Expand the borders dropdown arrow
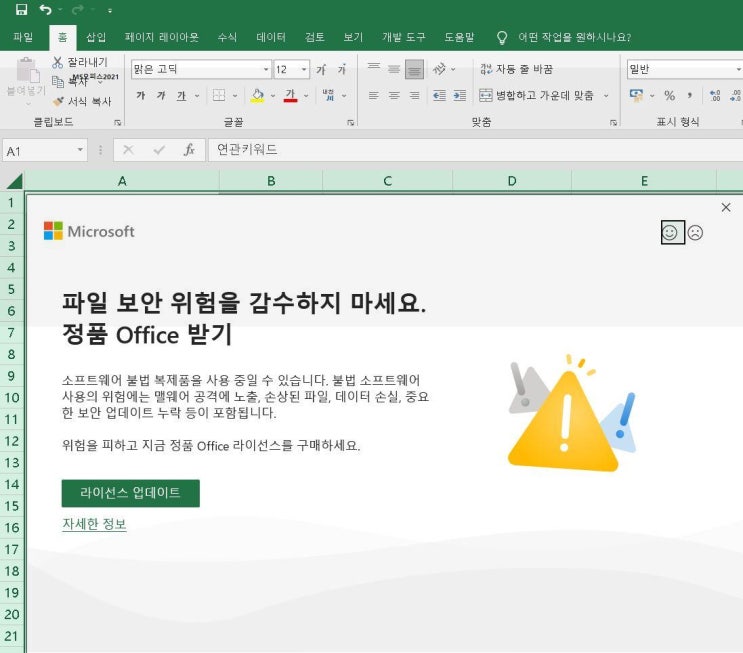 click(x=235, y=96)
